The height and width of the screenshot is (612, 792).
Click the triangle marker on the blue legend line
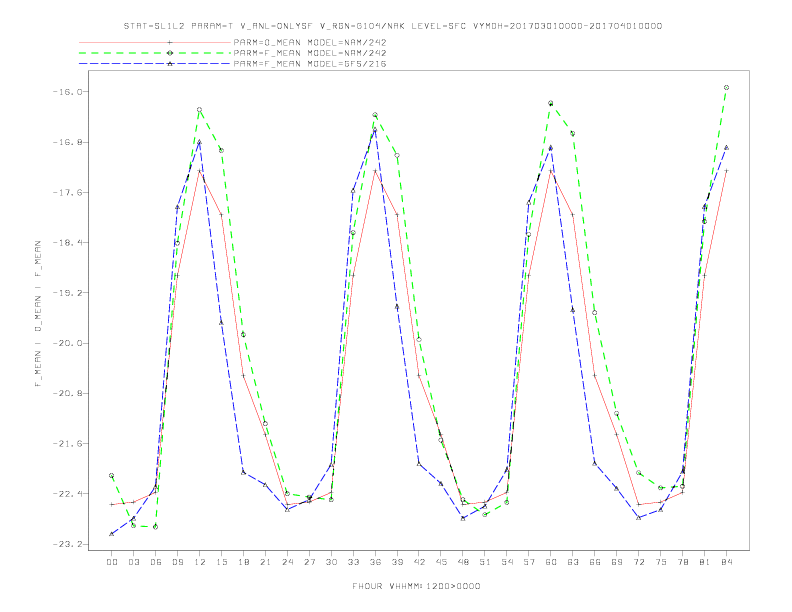tap(170, 64)
